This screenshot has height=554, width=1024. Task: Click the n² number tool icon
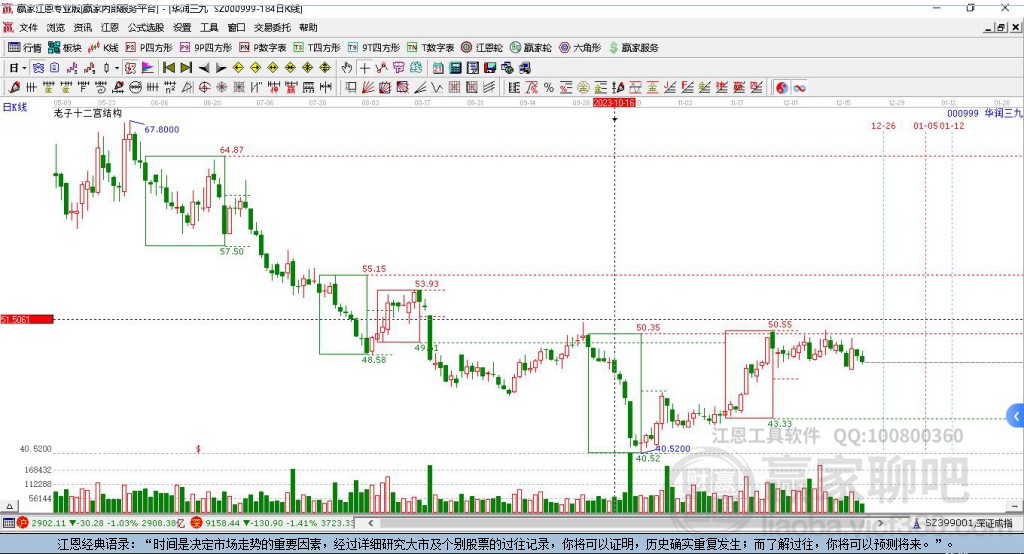(170, 87)
